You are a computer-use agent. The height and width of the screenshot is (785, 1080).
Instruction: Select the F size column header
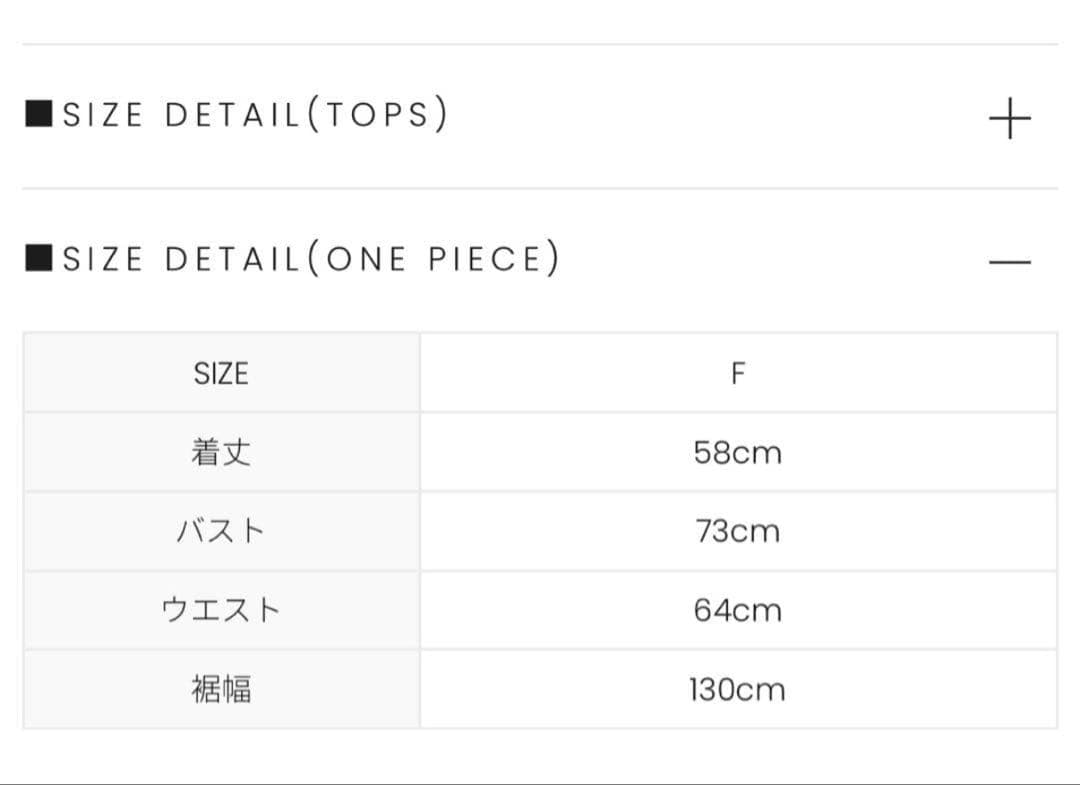point(738,373)
